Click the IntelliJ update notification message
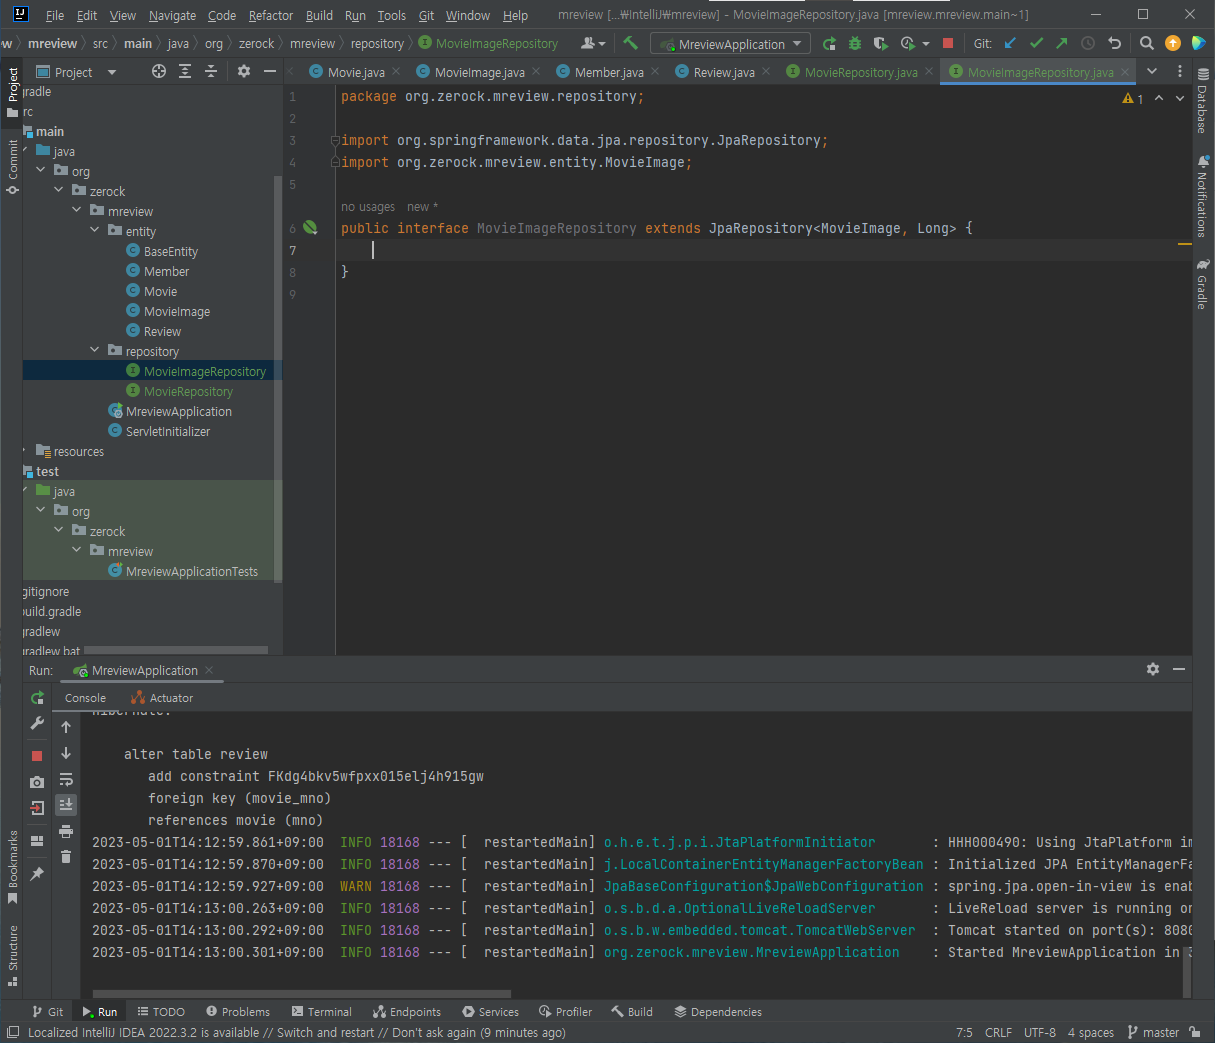The height and width of the screenshot is (1043, 1215). coord(296,1032)
